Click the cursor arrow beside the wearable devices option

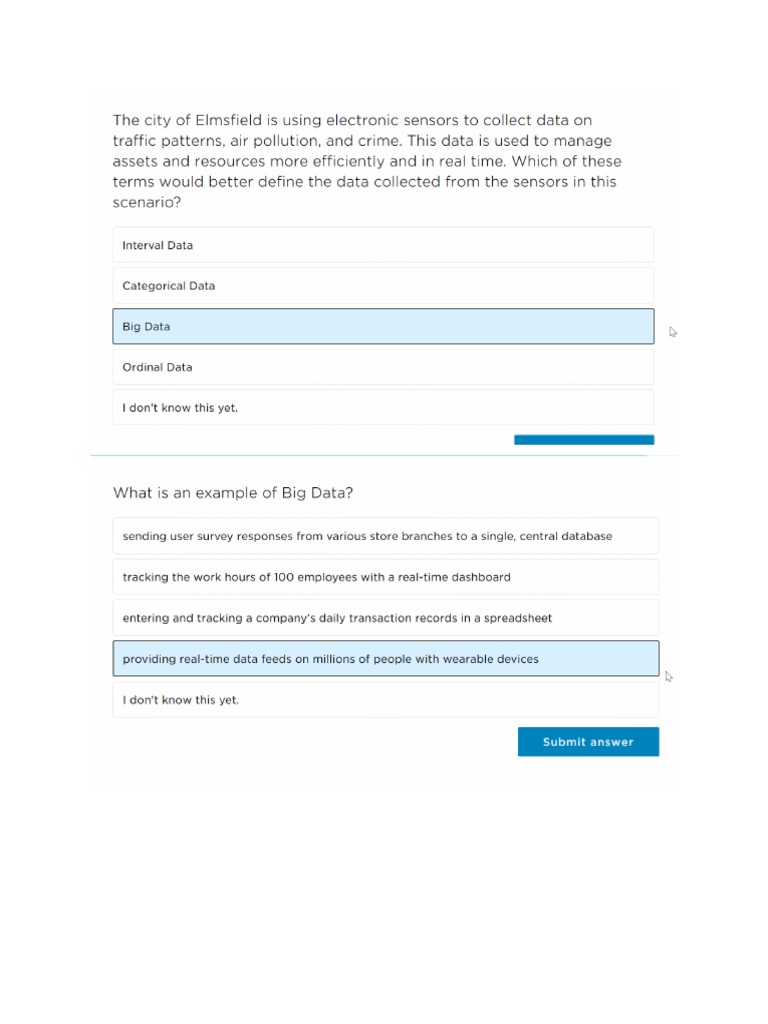(669, 677)
